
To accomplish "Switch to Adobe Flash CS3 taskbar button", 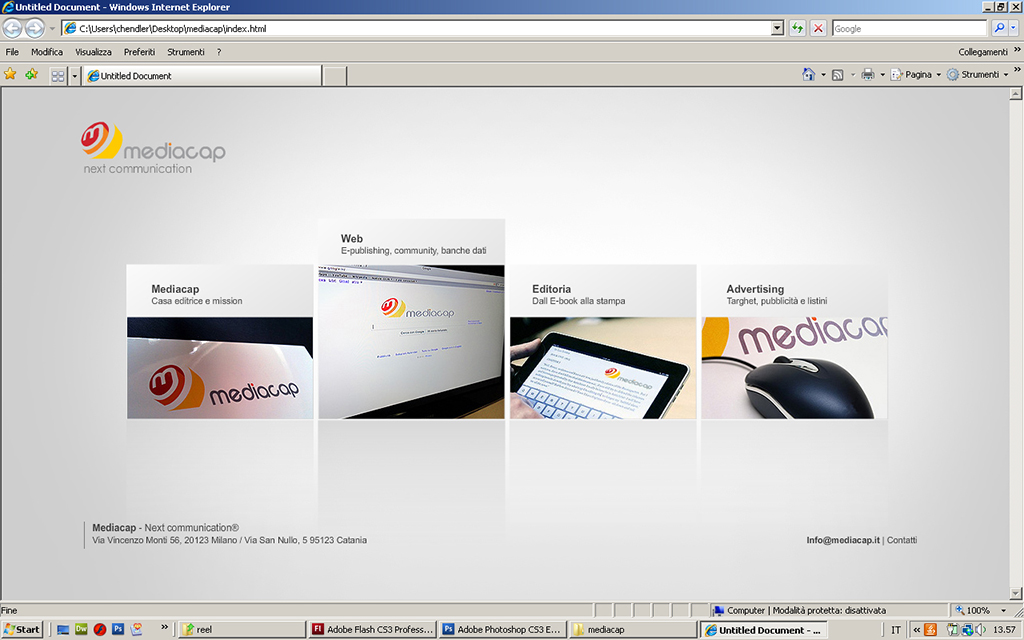I will pyautogui.click(x=372, y=630).
